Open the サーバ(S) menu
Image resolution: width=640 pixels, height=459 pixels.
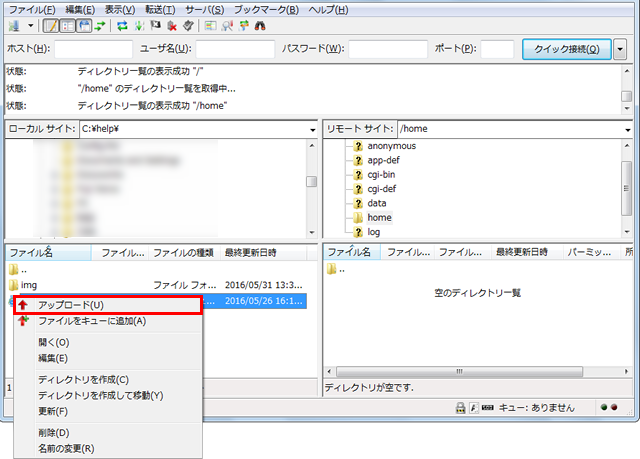[204, 9]
